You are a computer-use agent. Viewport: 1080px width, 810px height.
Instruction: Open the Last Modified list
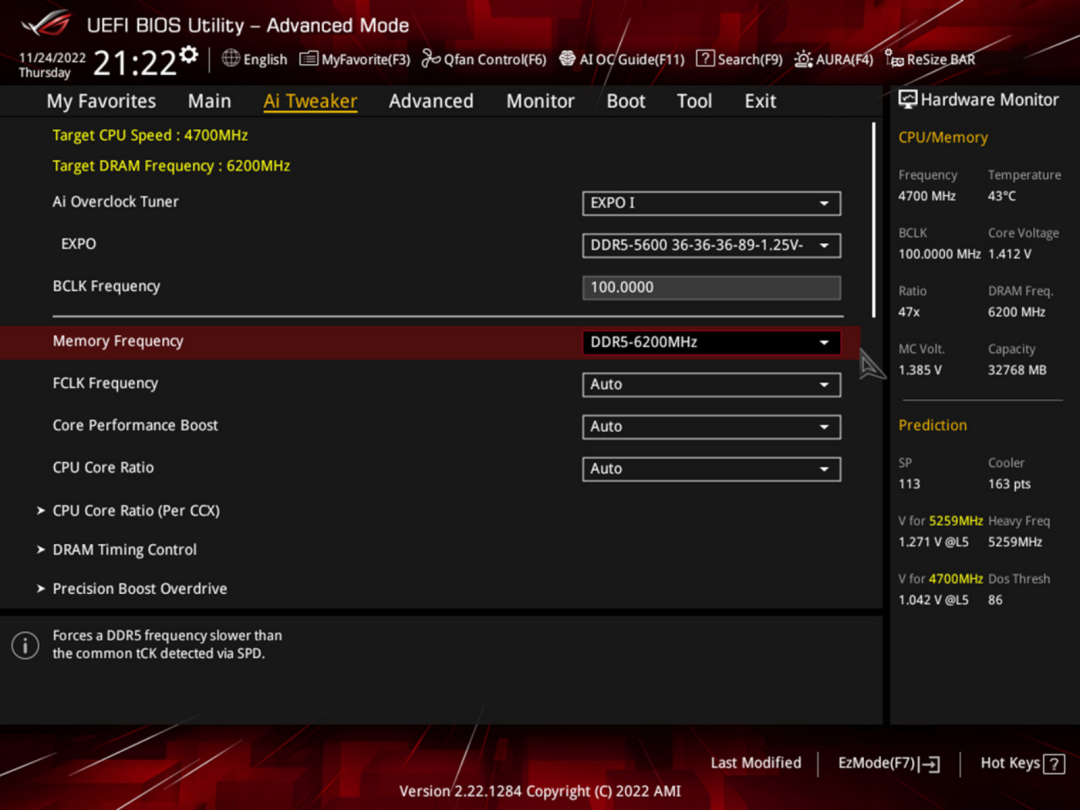coord(756,762)
